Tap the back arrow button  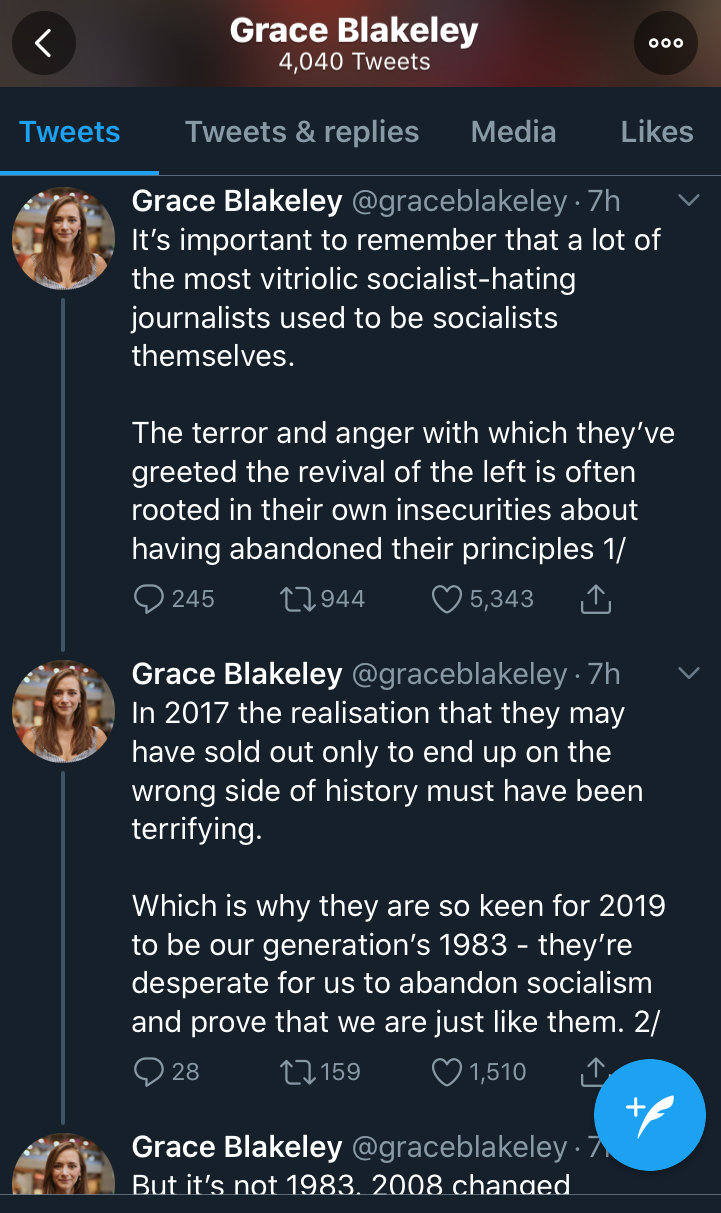coord(44,43)
